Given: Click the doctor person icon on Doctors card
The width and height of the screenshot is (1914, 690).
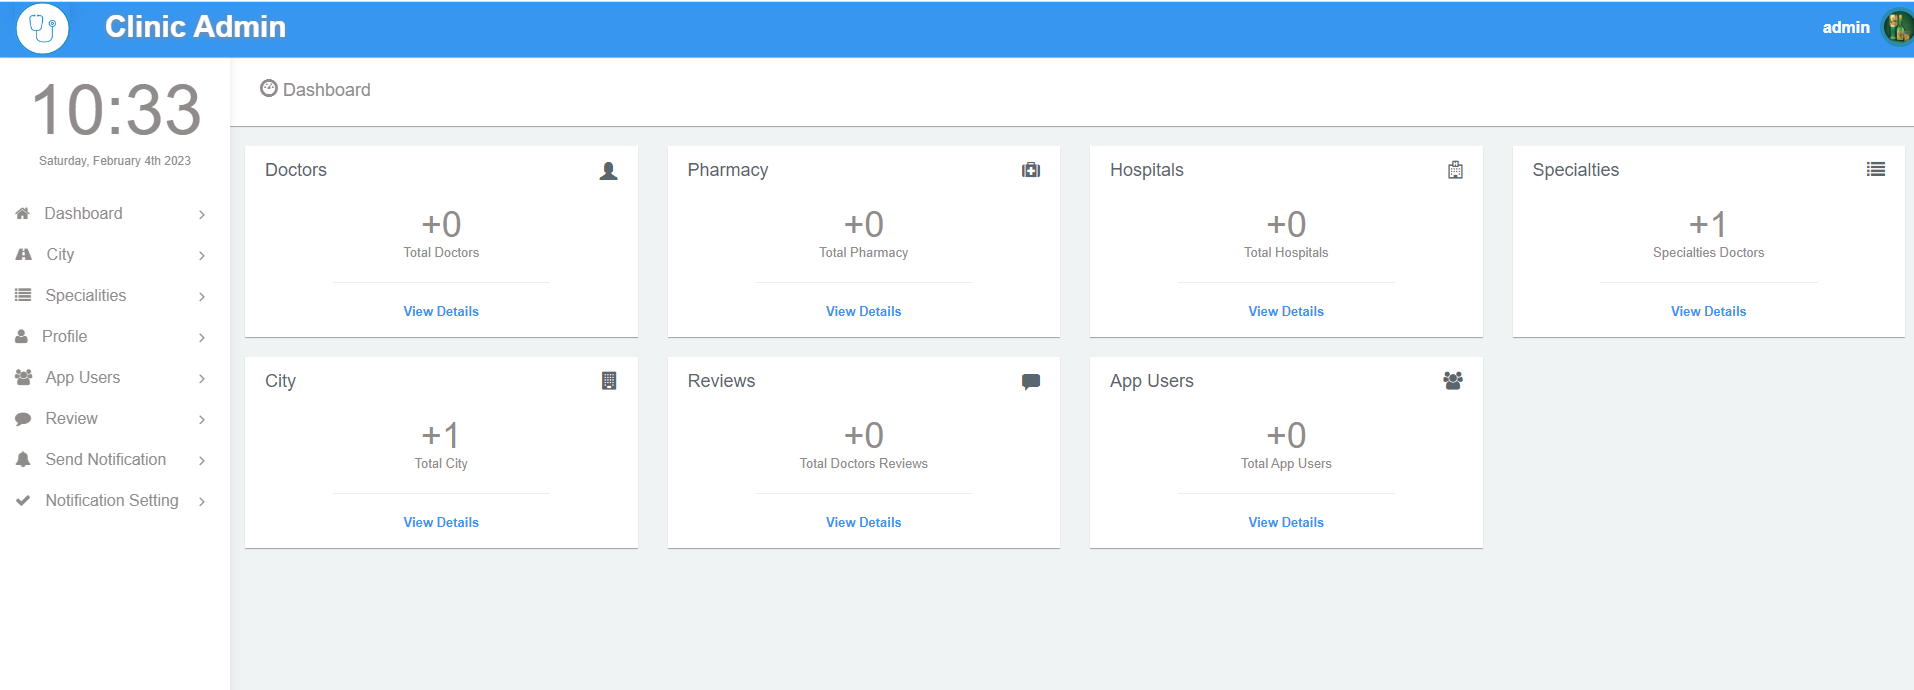Looking at the screenshot, I should click(608, 170).
